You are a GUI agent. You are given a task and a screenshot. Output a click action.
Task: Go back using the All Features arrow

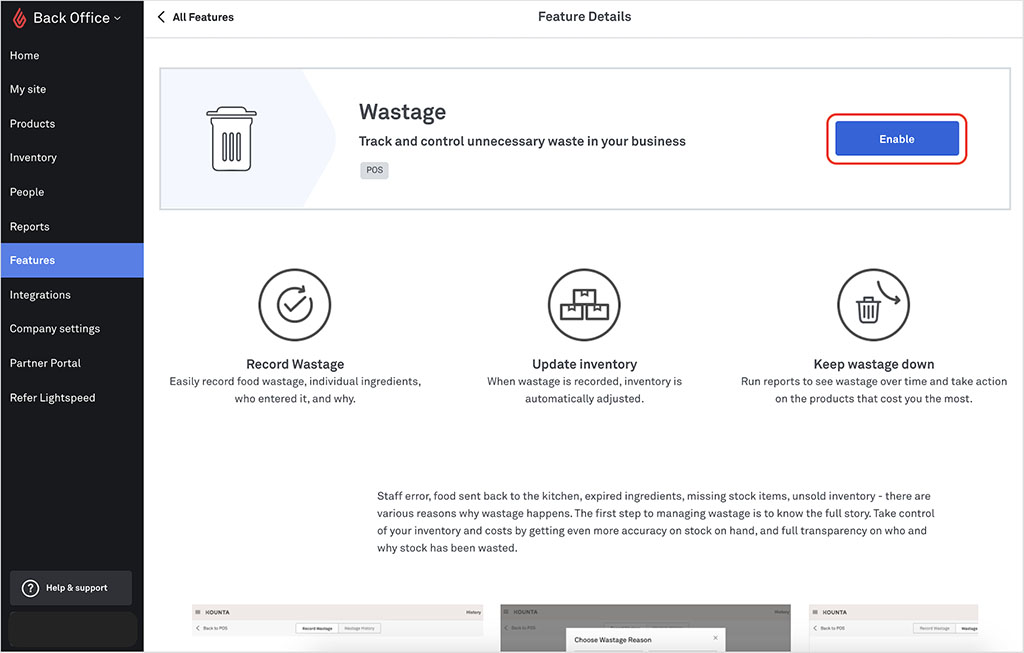pyautogui.click(x=161, y=17)
